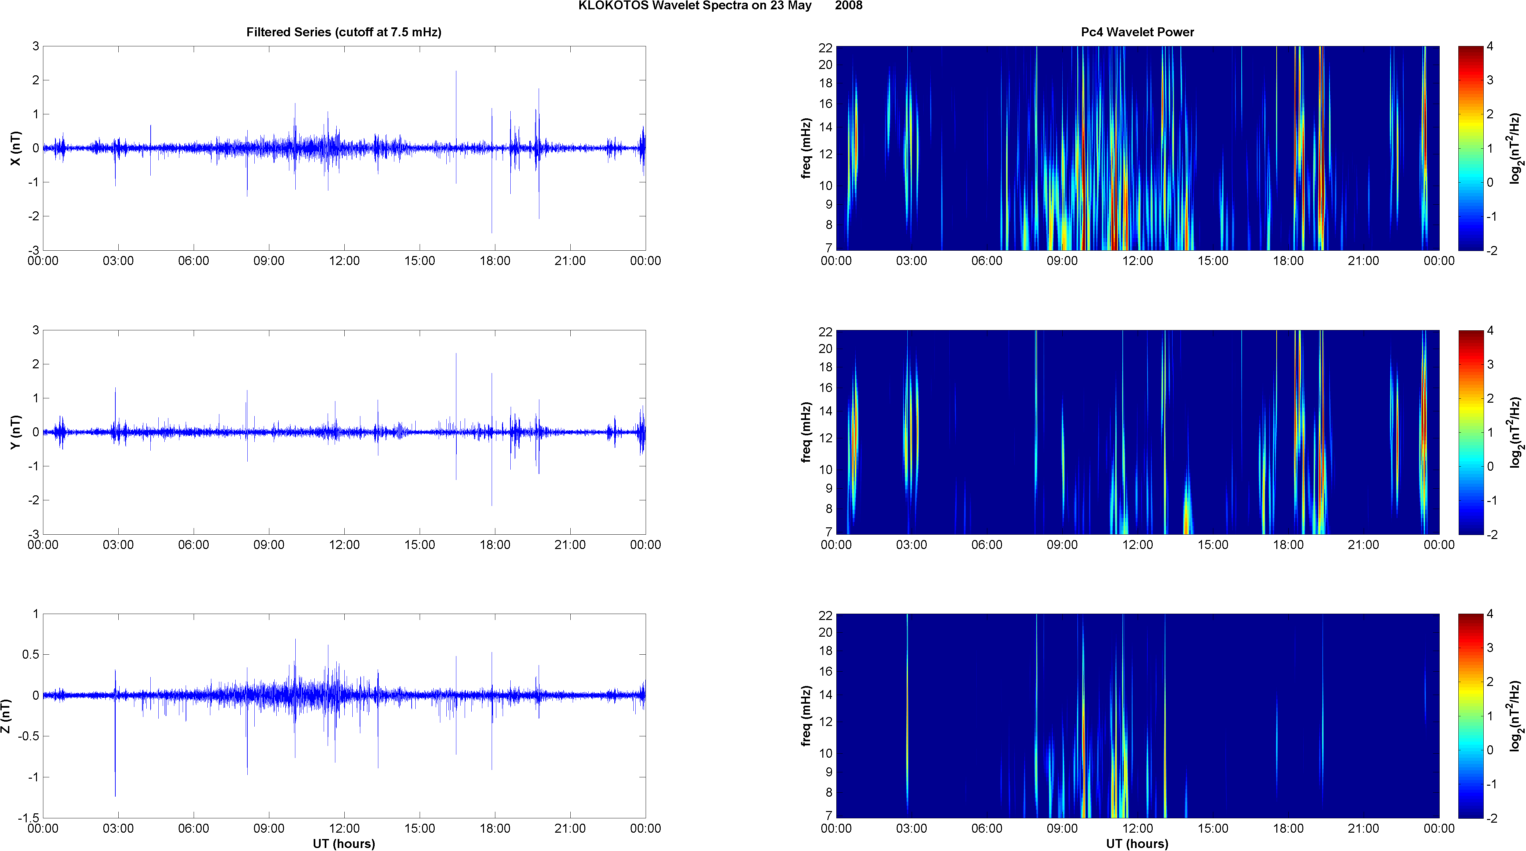Click the 'freq (mHz)' label of top spectrogram
Viewport: 1526px width, 851px height.
[x=806, y=148]
